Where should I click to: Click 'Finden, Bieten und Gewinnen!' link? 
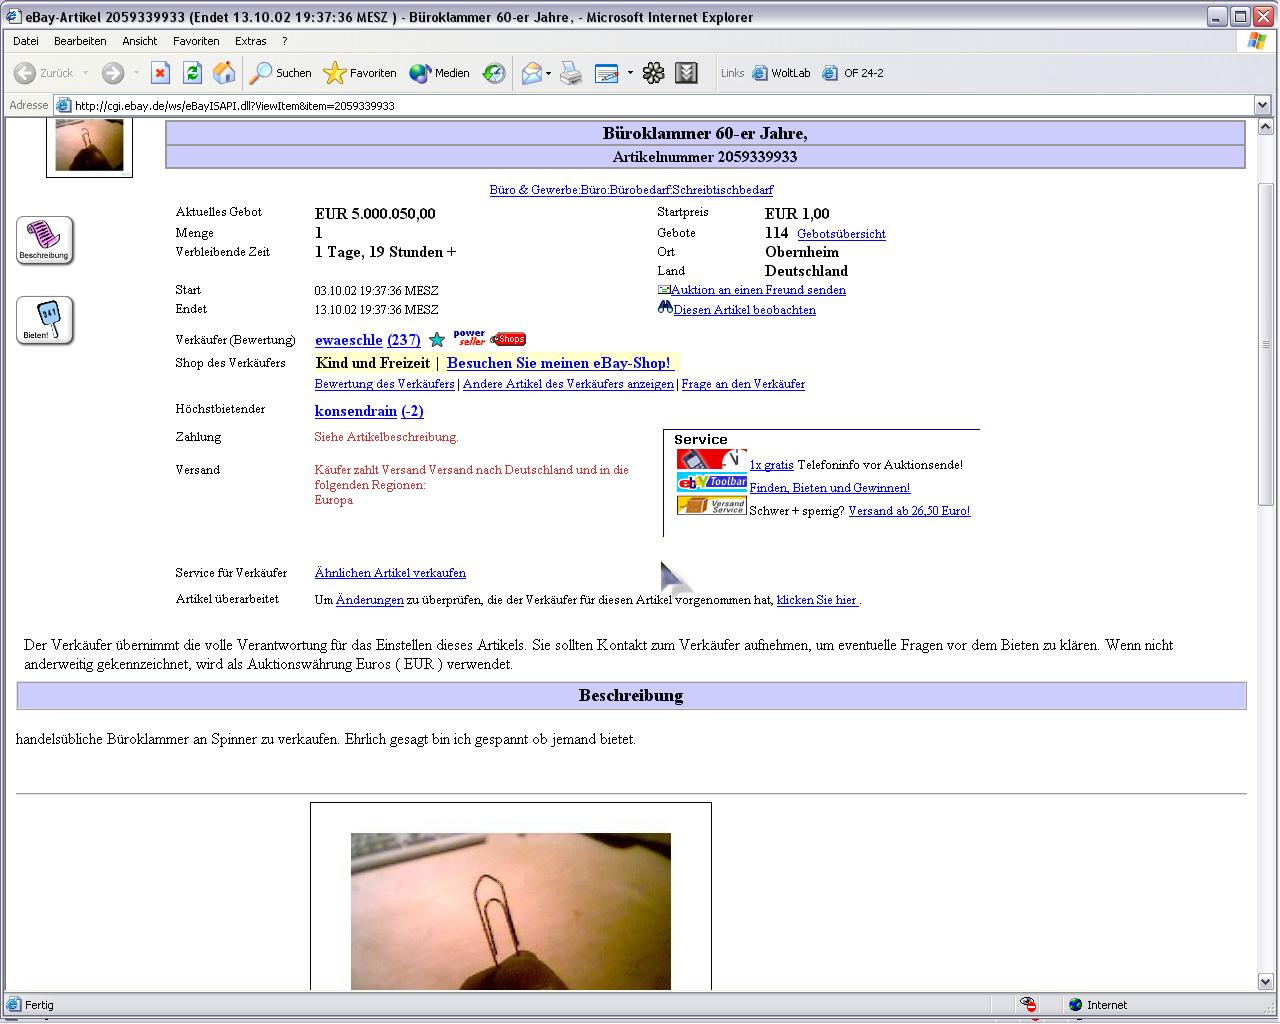(830, 488)
